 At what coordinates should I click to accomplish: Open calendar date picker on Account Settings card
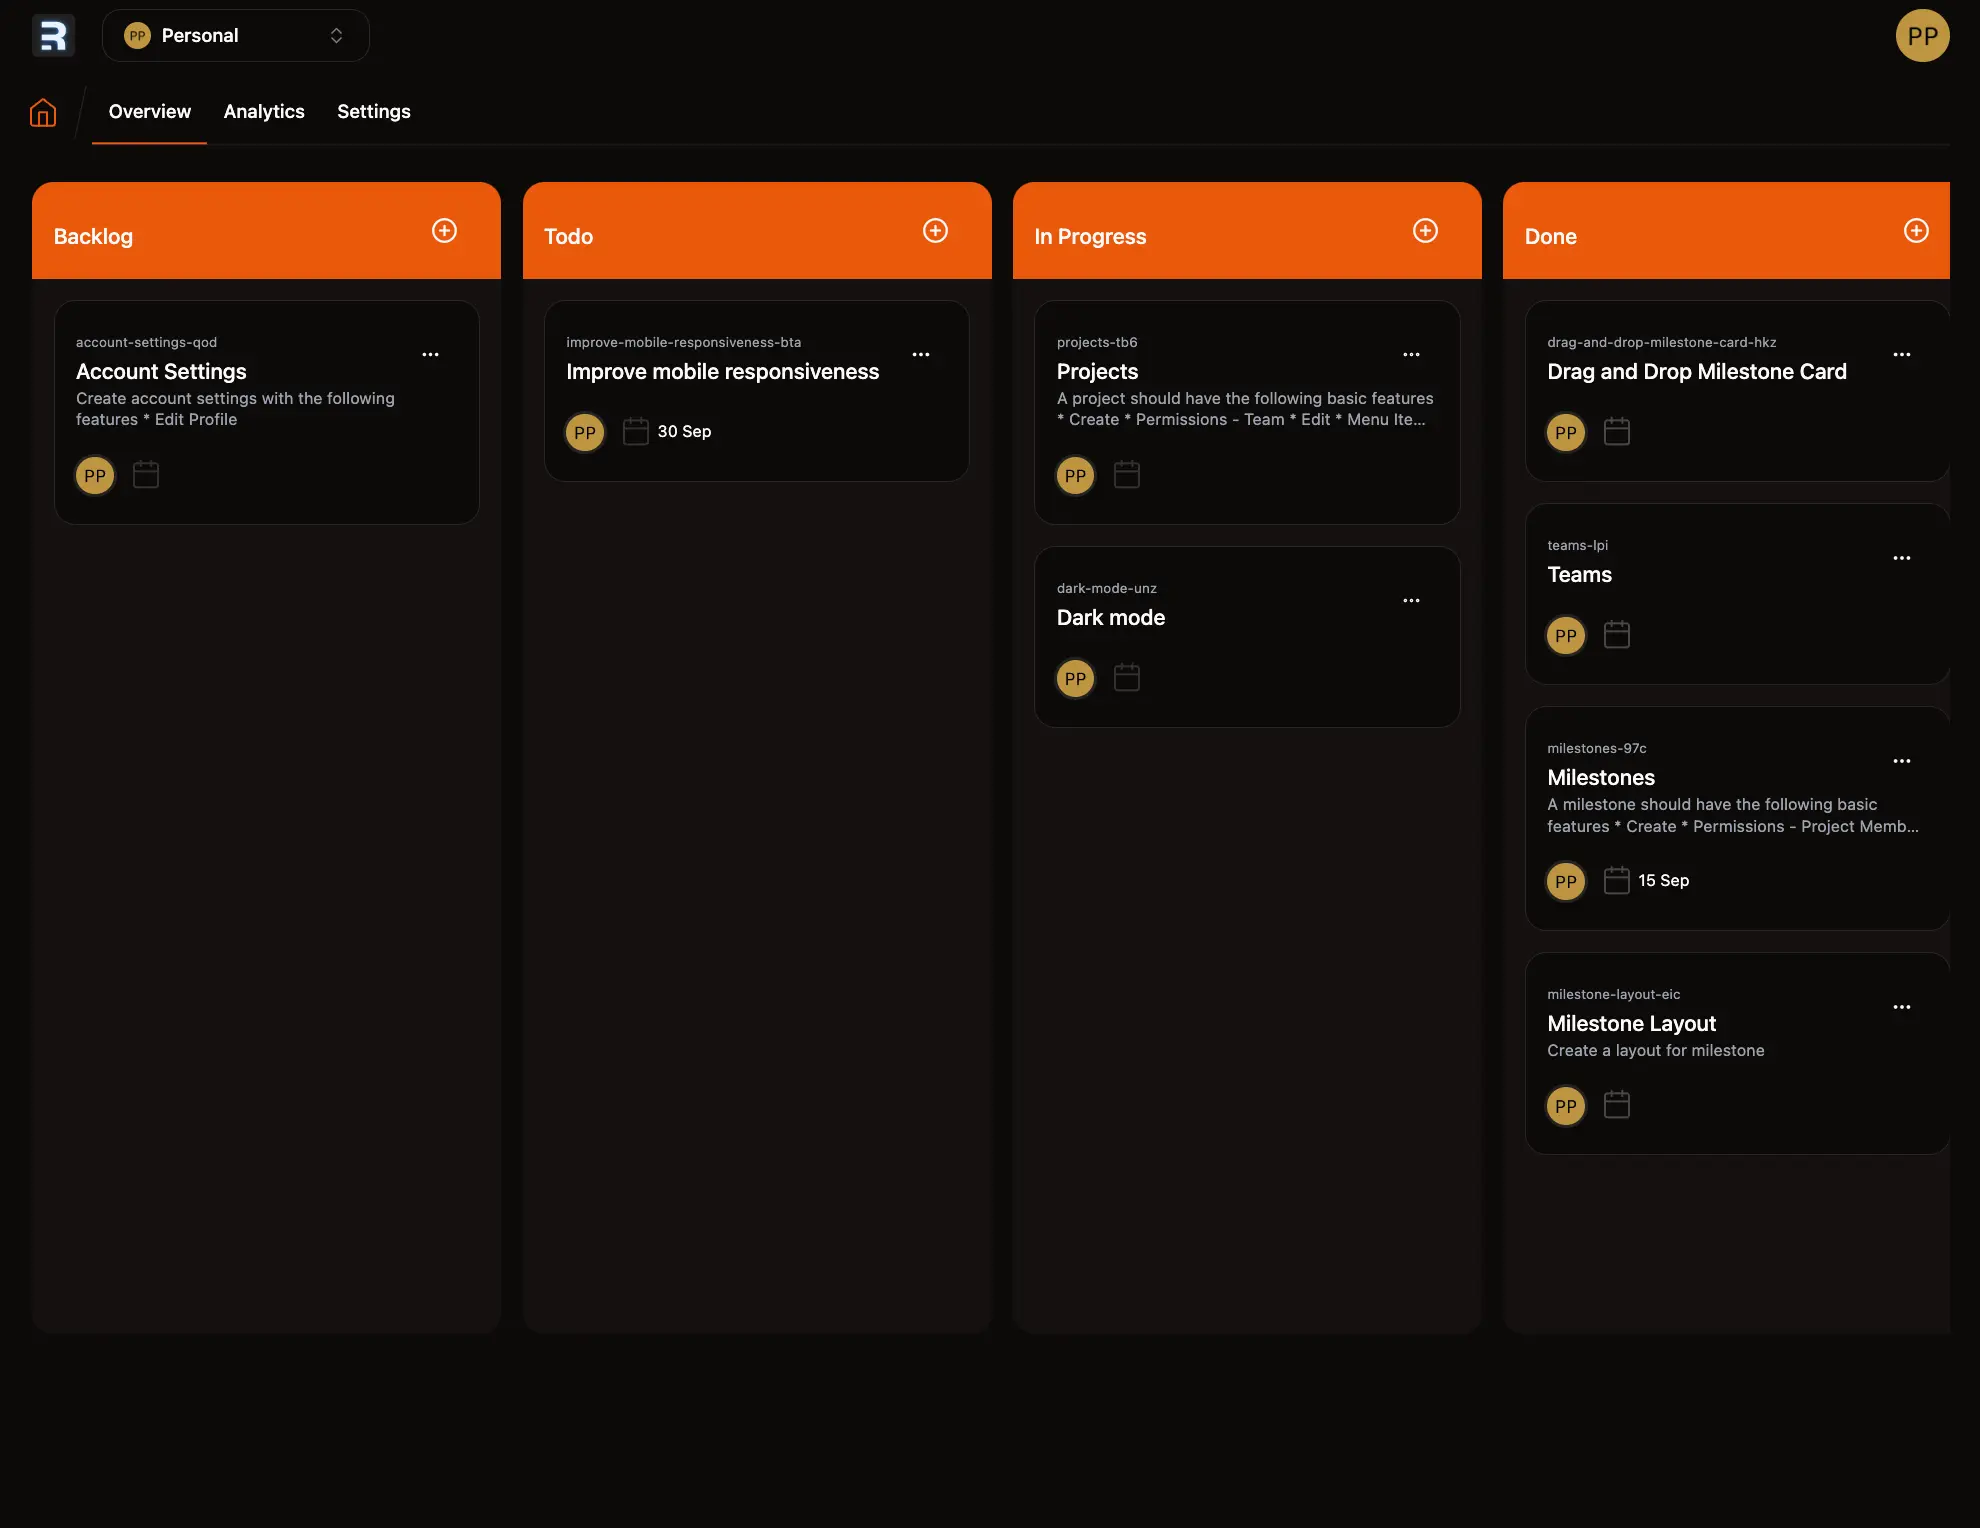146,475
